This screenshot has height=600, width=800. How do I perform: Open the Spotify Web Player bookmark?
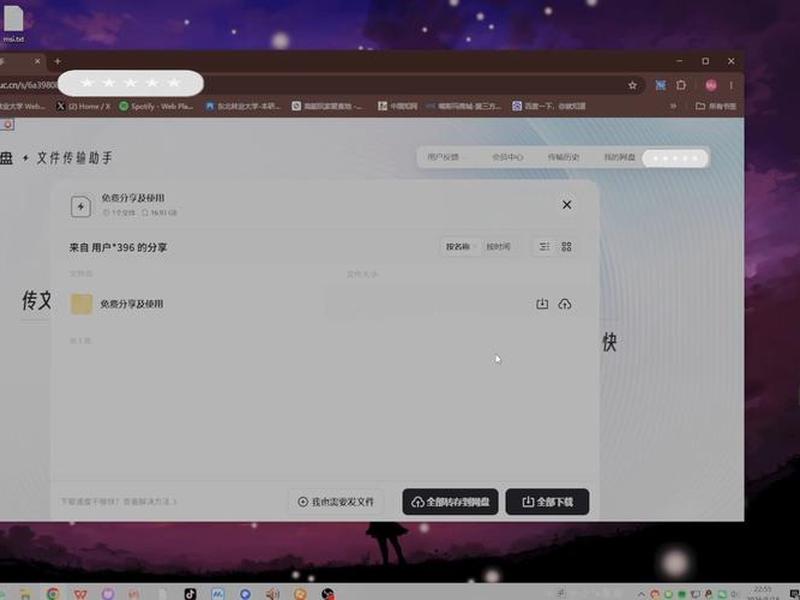[156, 106]
